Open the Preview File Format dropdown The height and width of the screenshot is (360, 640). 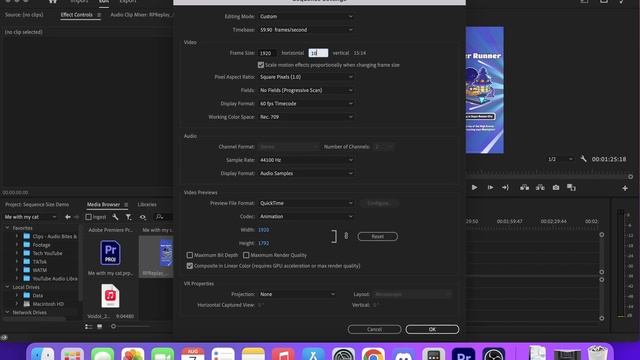pyautogui.click(x=306, y=203)
